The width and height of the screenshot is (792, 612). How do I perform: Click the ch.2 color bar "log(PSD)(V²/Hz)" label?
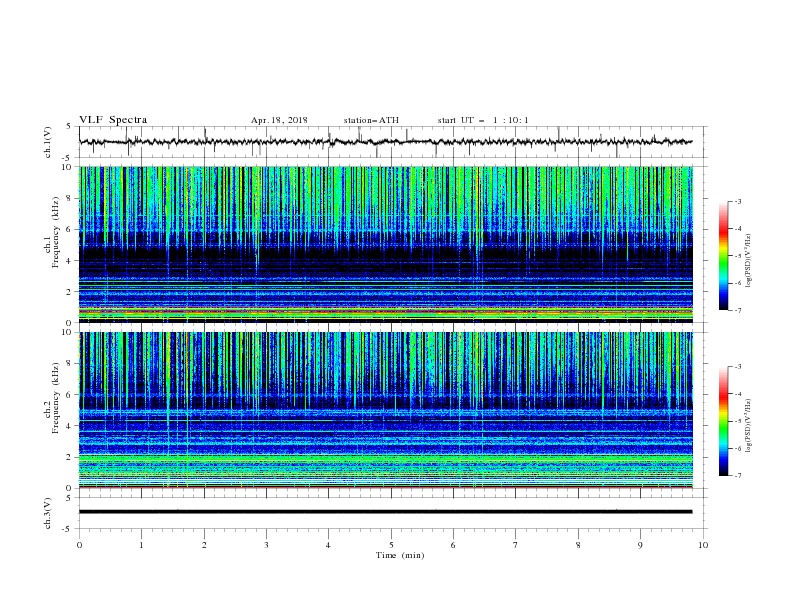(x=749, y=426)
